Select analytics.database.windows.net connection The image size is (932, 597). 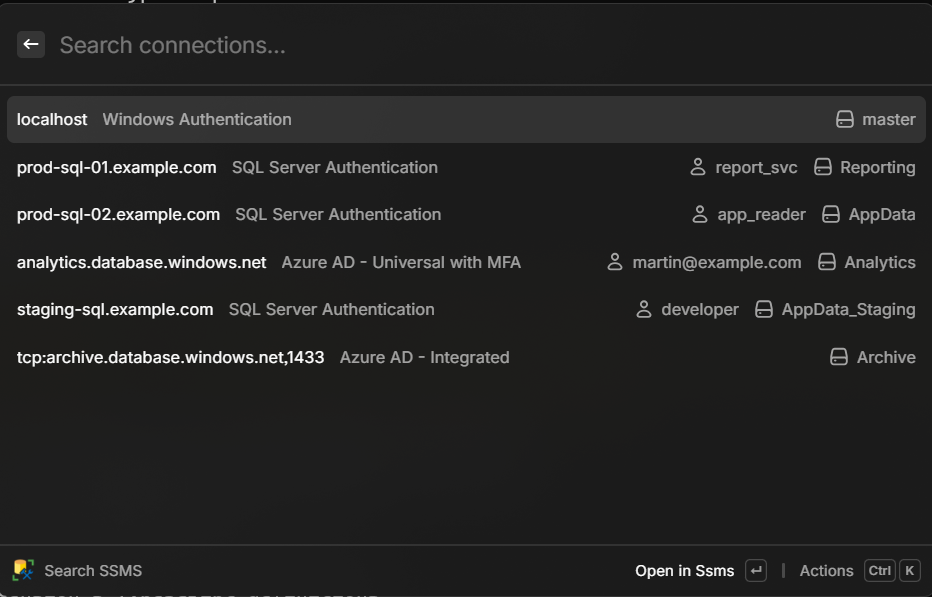(x=466, y=262)
